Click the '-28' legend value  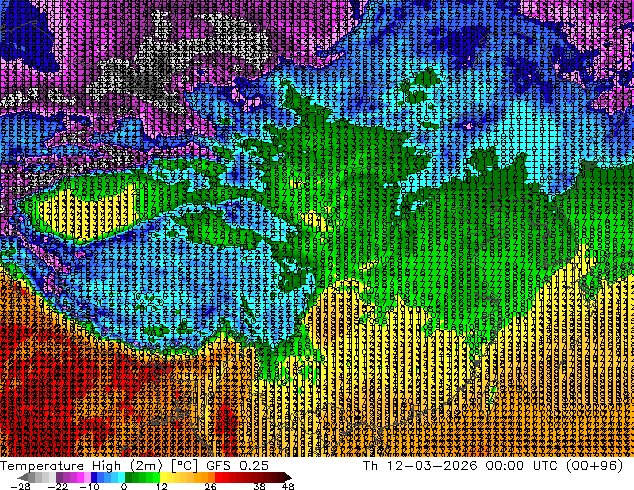point(20,486)
